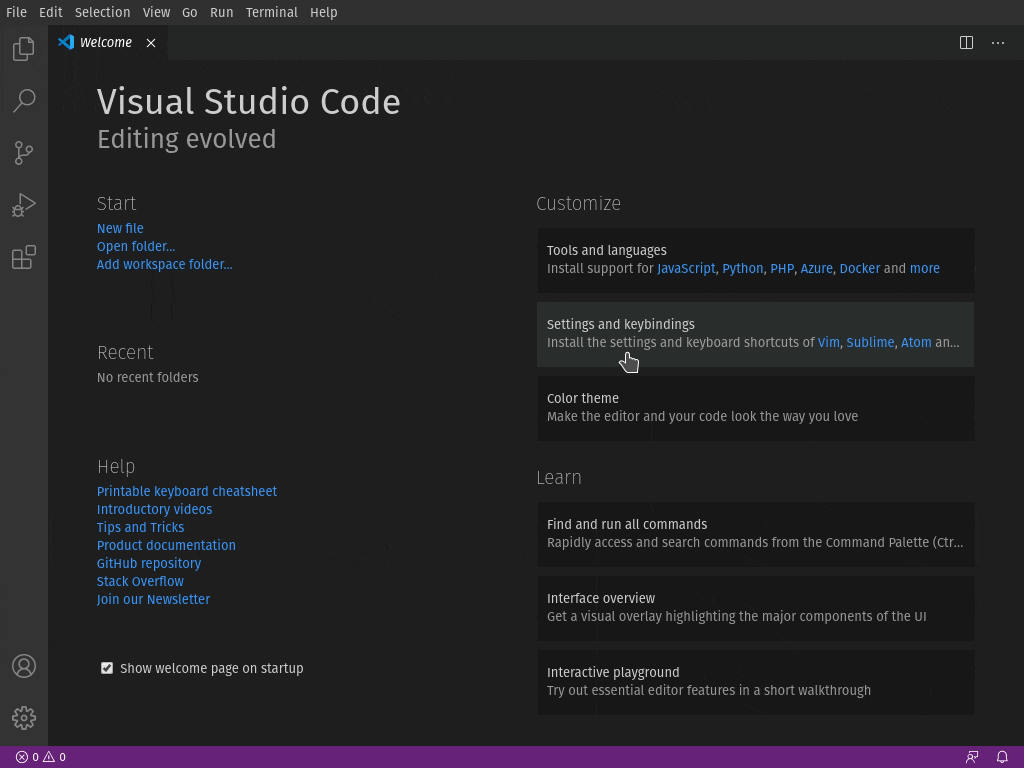Click the Join our Newsletter link
The height and width of the screenshot is (768, 1024).
pyautogui.click(x=153, y=600)
